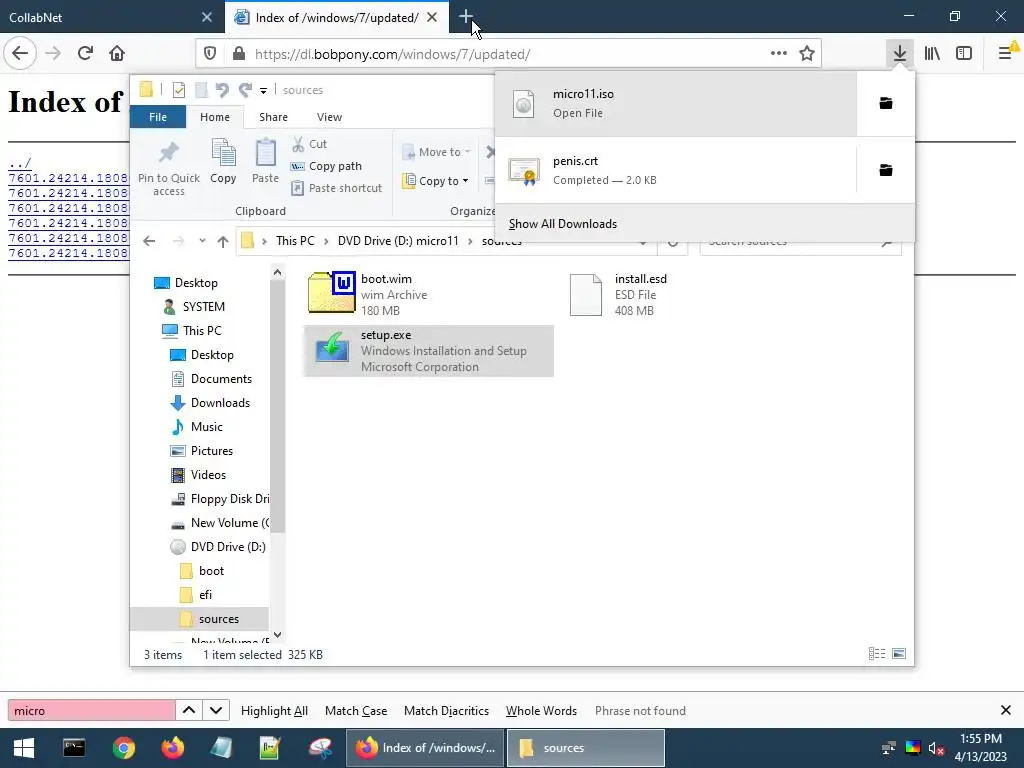Image resolution: width=1024 pixels, height=768 pixels.
Task: Click DVD Drive (D:) micro11 breadcrumb
Action: tap(398, 241)
